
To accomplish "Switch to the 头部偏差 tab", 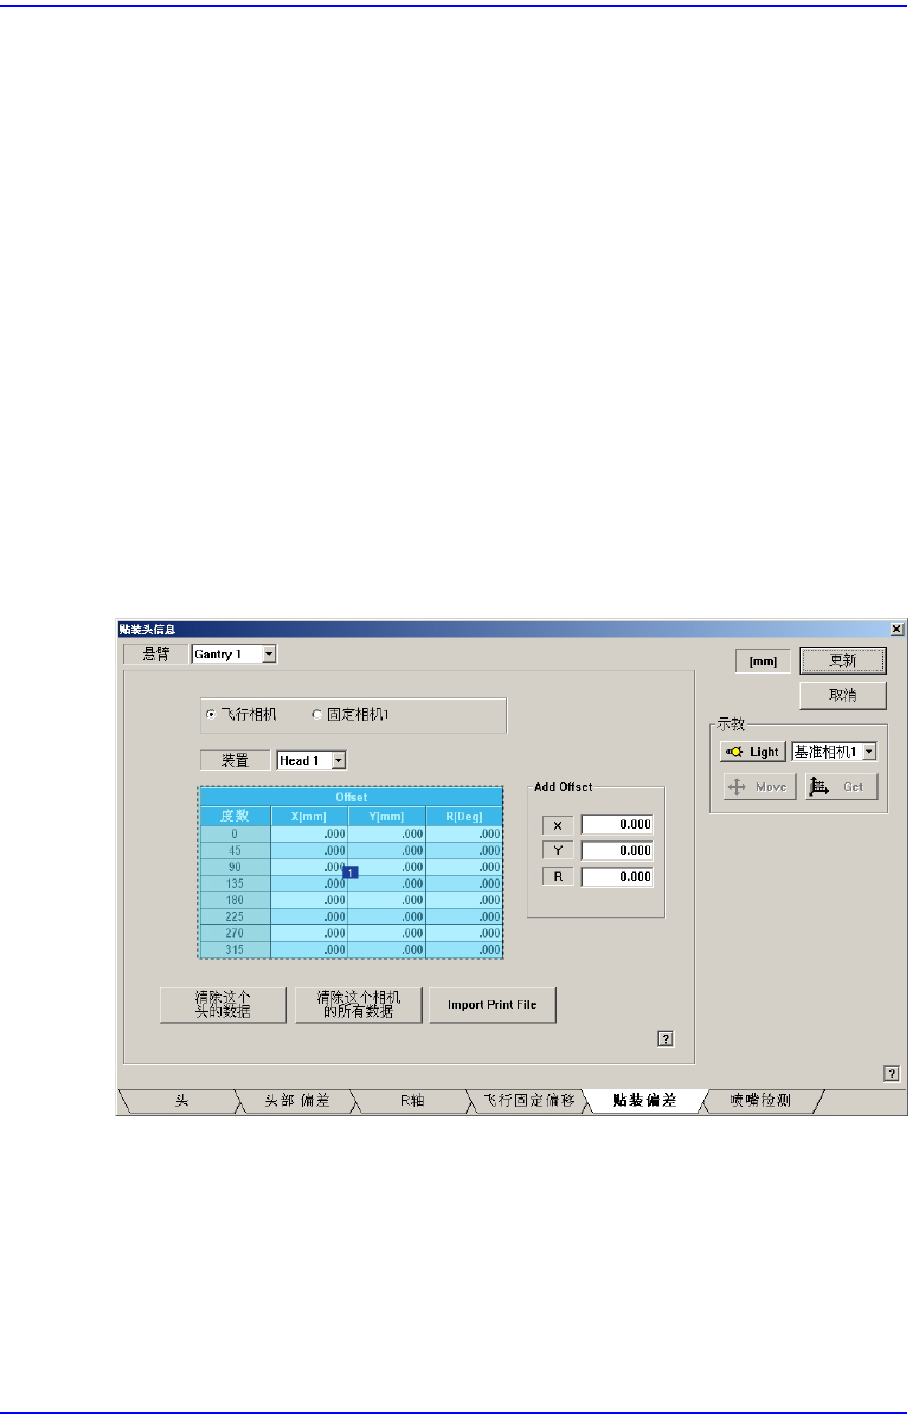I will (297, 1101).
